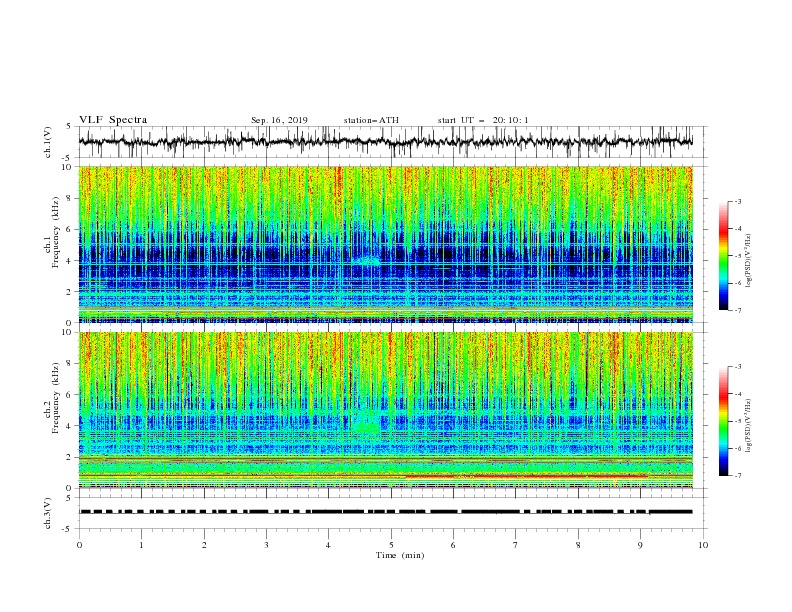This screenshot has height=612, width=792.
Task: Click the "-3" label on ch.1 colorbar
Action: click(738, 201)
